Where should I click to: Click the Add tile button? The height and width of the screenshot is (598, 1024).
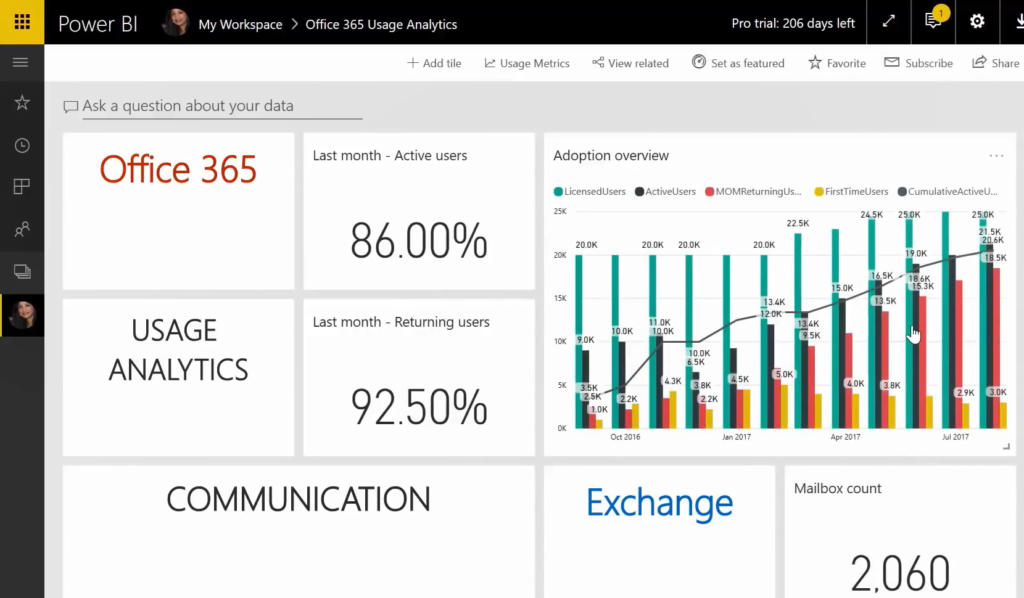434,63
